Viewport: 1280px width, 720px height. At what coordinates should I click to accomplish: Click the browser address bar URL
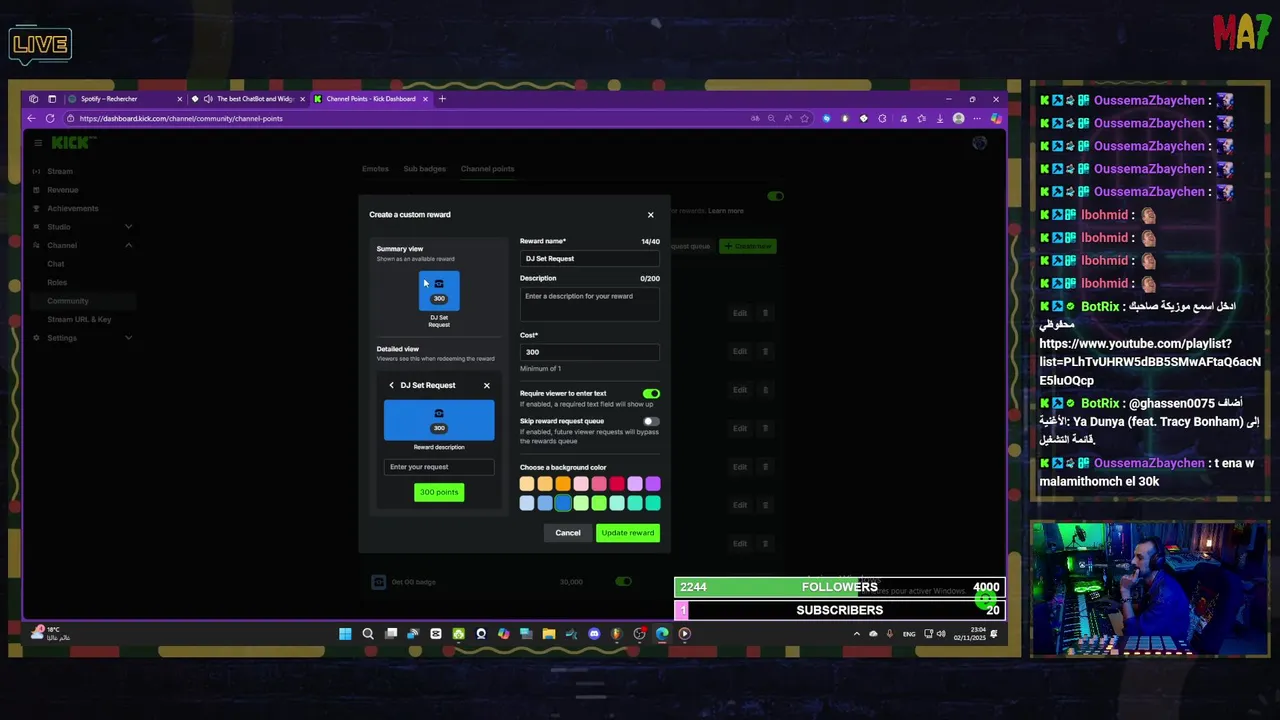pyautogui.click(x=181, y=118)
